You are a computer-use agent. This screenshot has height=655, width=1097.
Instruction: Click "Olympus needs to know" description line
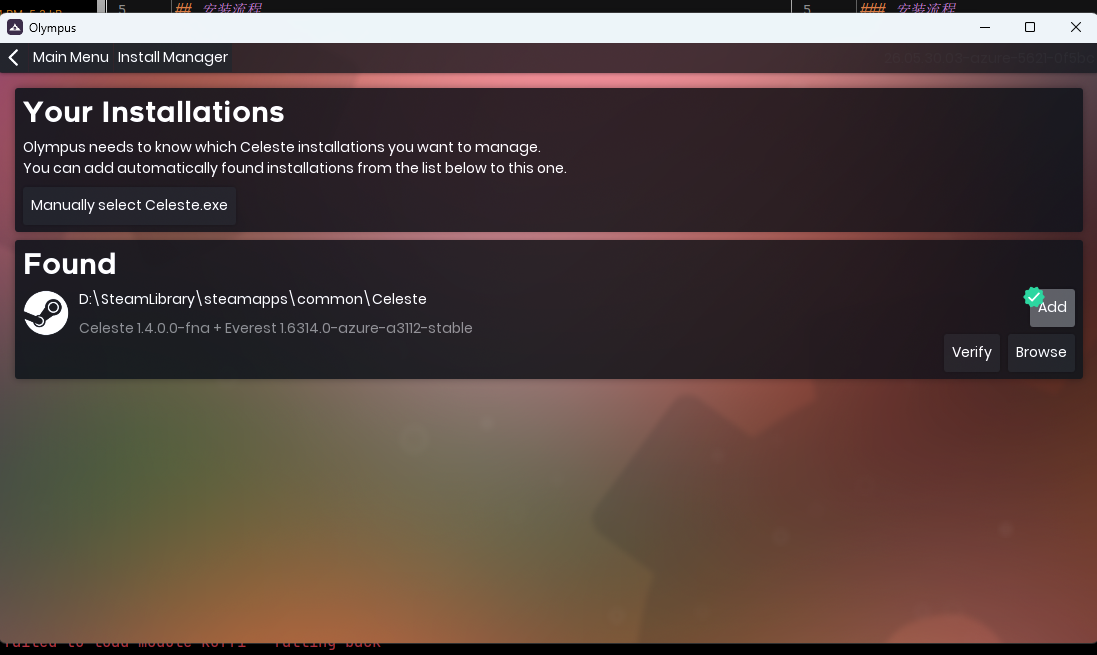pyautogui.click(x=282, y=147)
